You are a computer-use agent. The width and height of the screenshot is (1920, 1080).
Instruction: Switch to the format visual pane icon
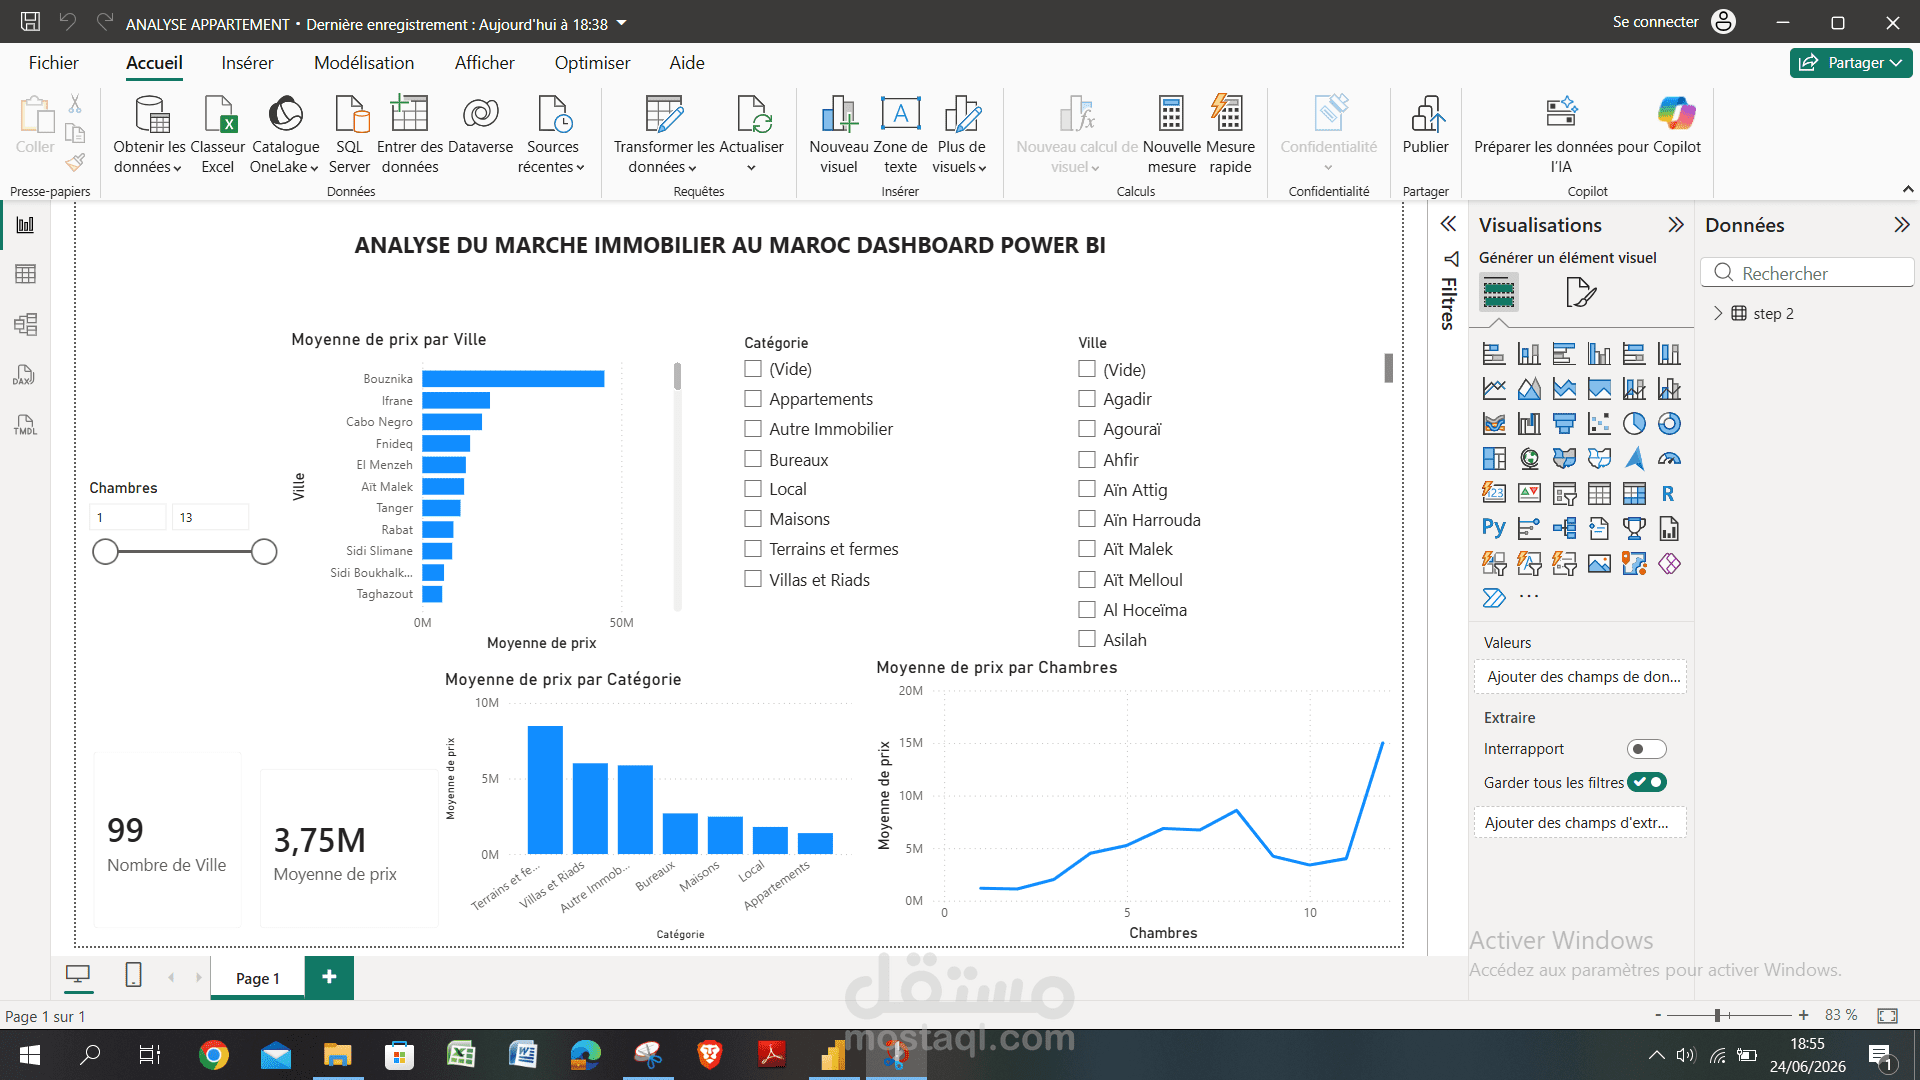1581,292
